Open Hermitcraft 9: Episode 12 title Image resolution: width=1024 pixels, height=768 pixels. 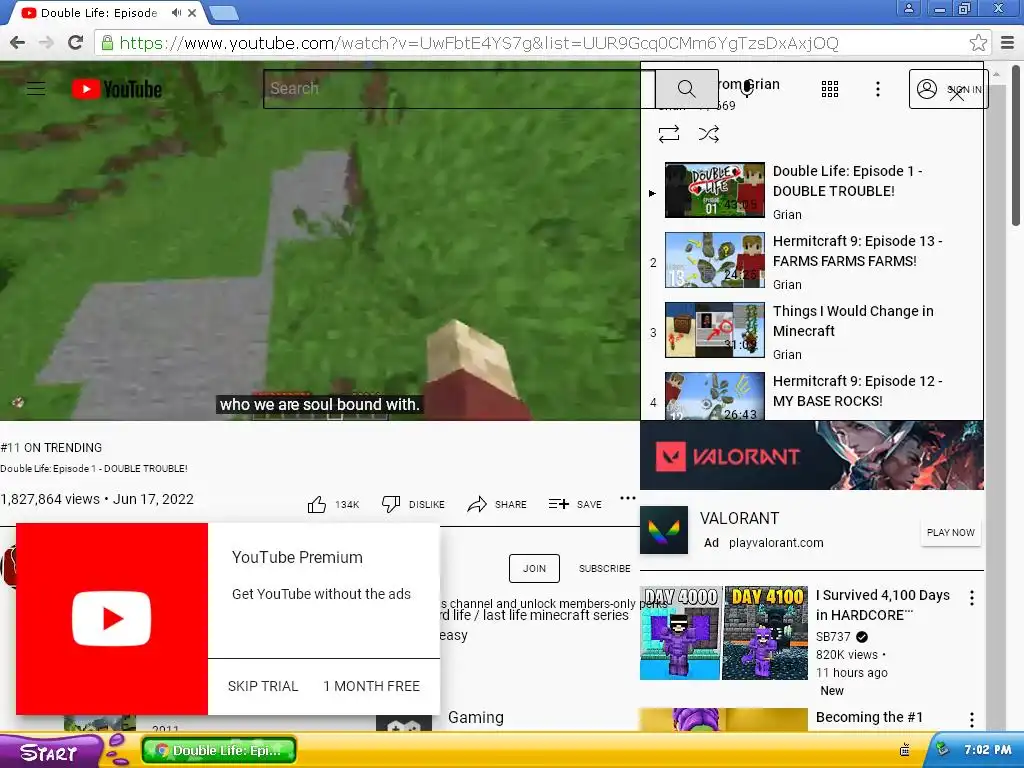857,391
